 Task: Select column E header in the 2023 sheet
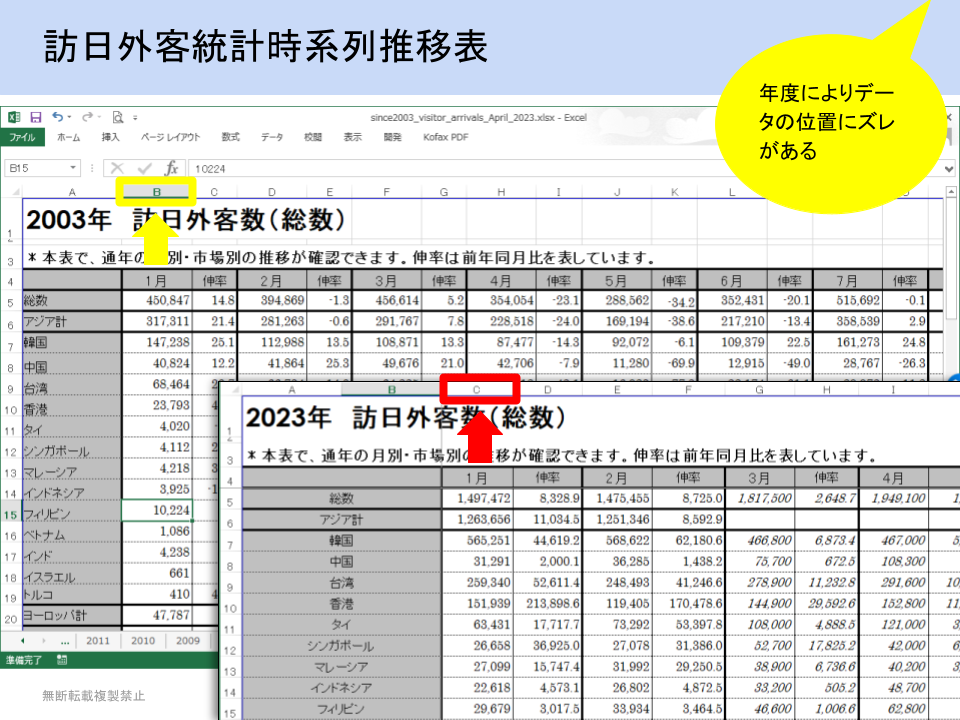point(617,390)
